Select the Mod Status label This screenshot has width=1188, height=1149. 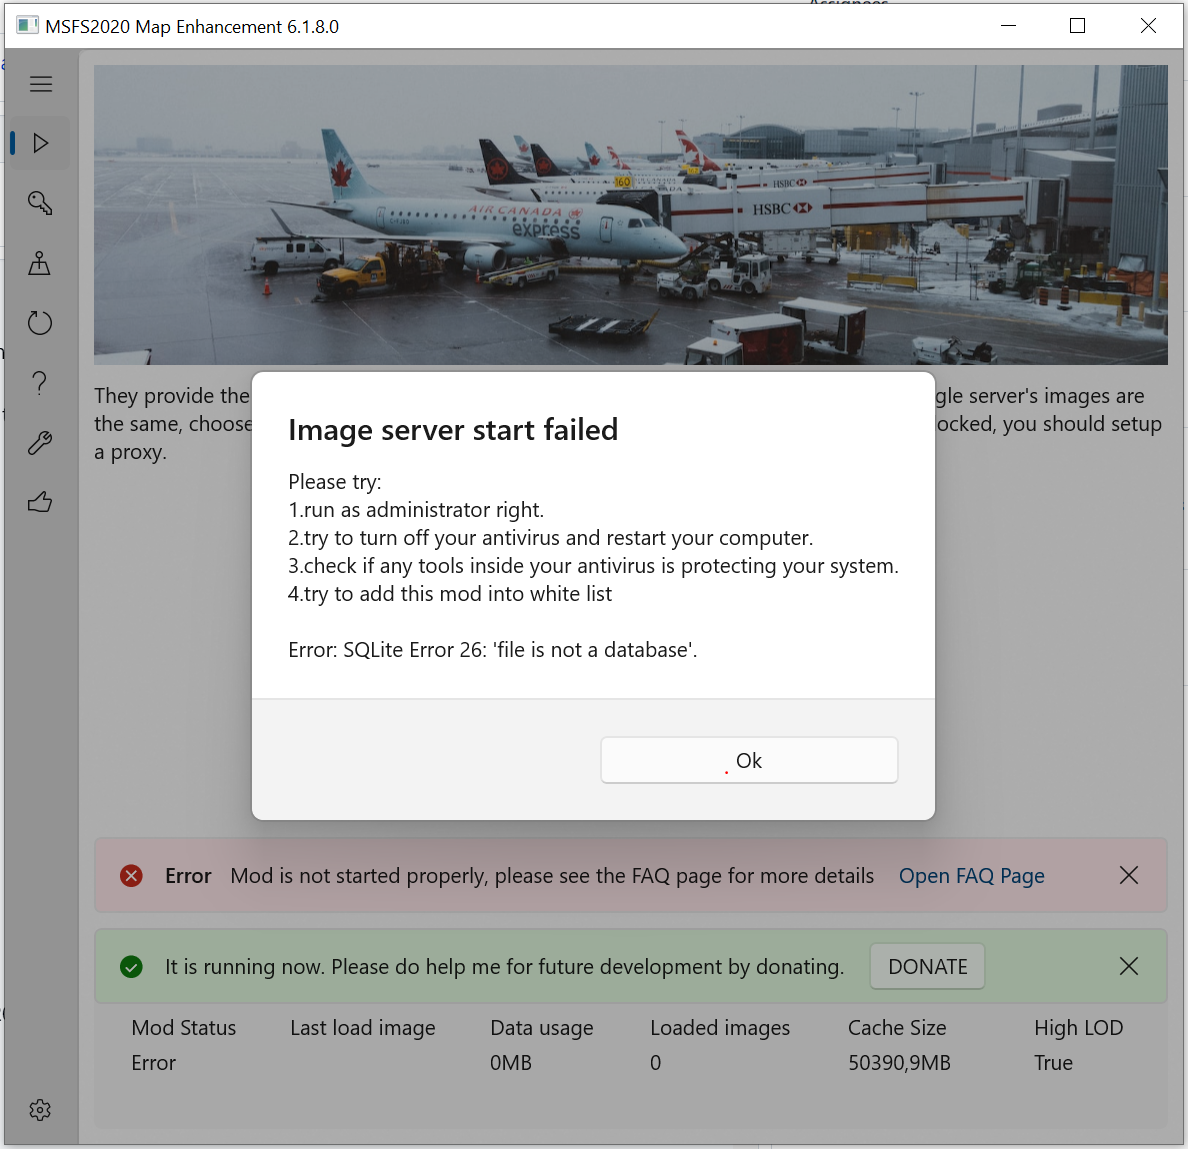point(184,1027)
